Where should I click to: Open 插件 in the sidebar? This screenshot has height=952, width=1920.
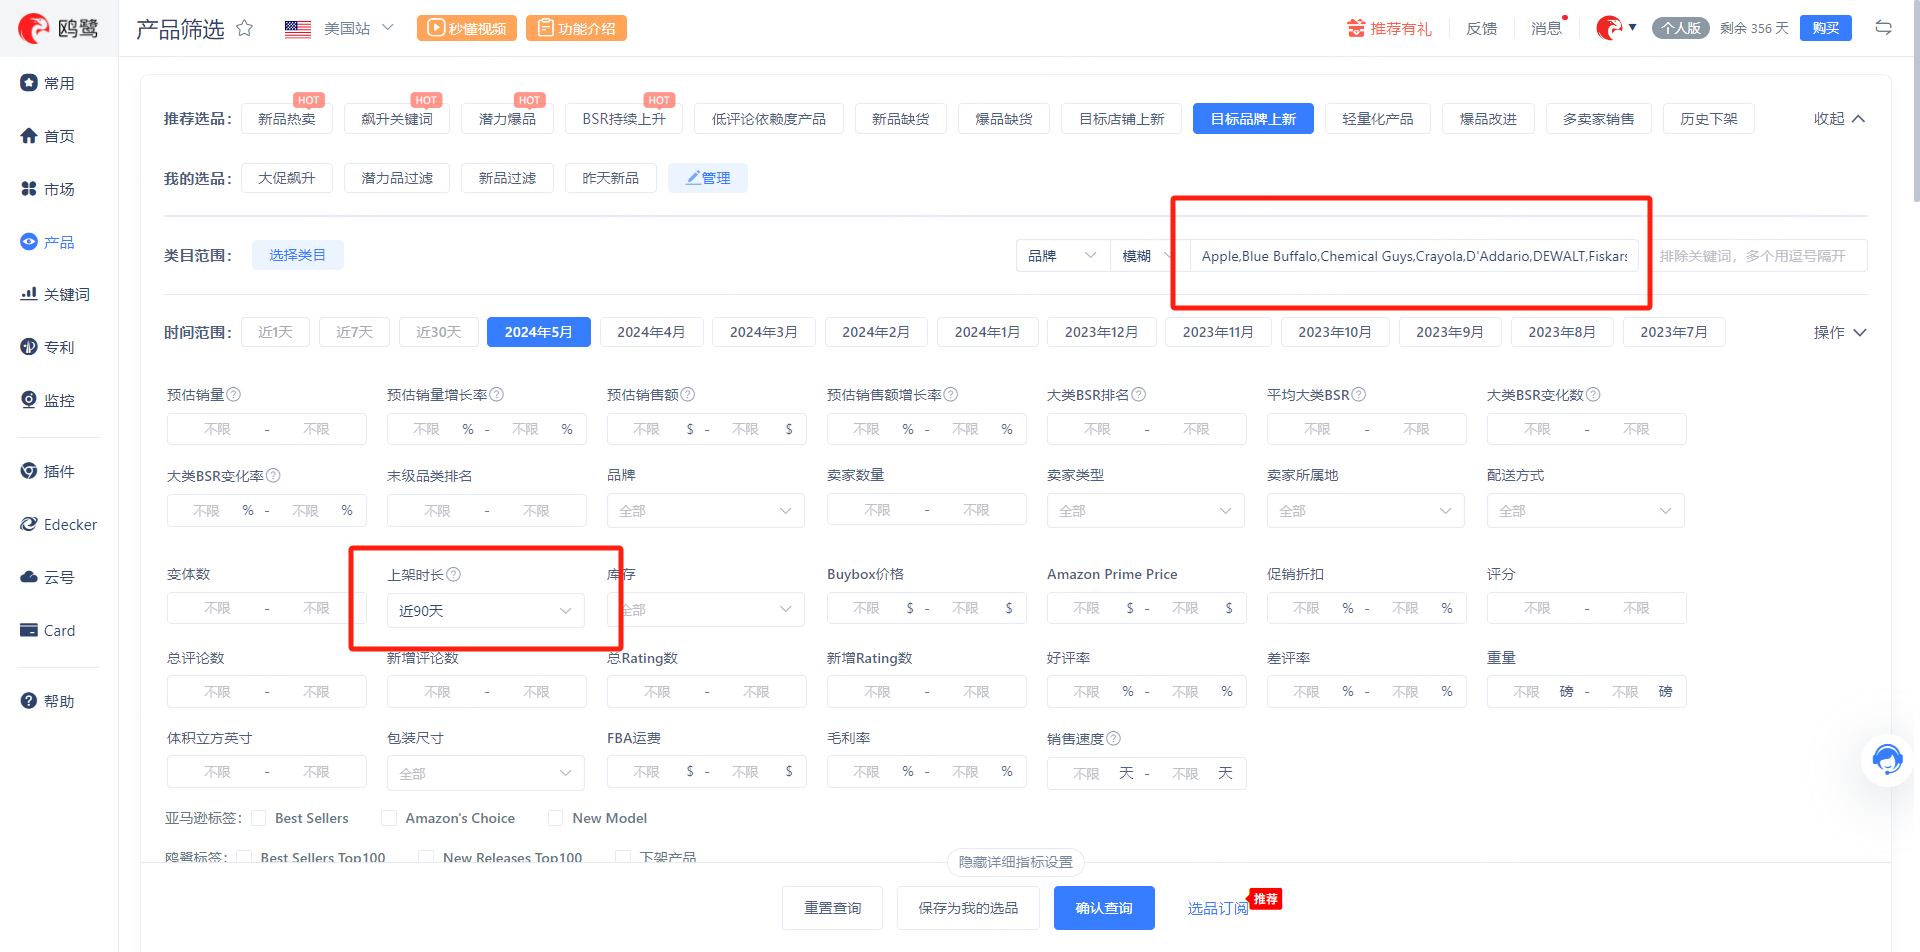(x=48, y=471)
